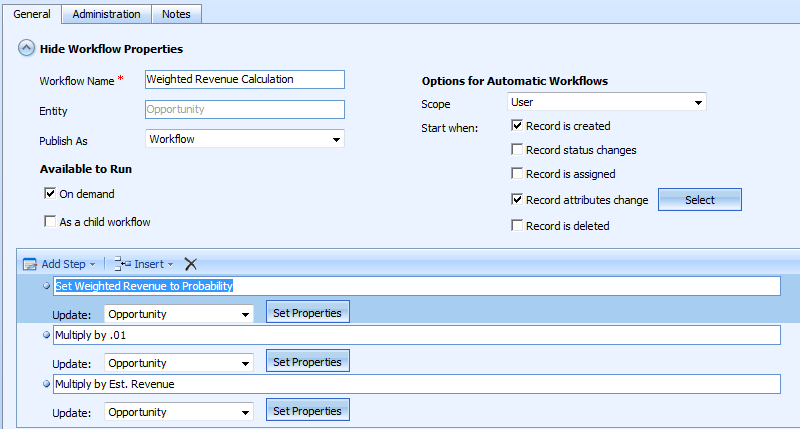Click Select button for record attributes
The width and height of the screenshot is (800, 429).
click(x=699, y=200)
